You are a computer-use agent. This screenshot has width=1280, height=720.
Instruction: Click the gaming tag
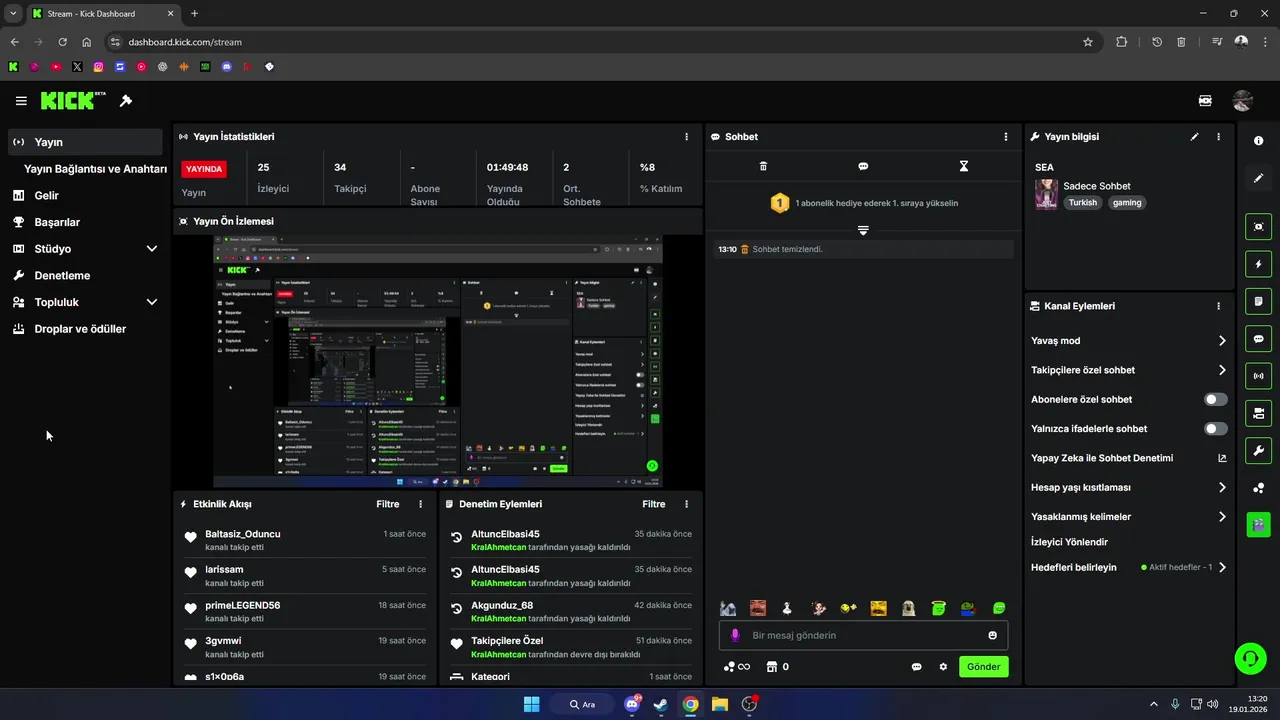pos(1127,202)
